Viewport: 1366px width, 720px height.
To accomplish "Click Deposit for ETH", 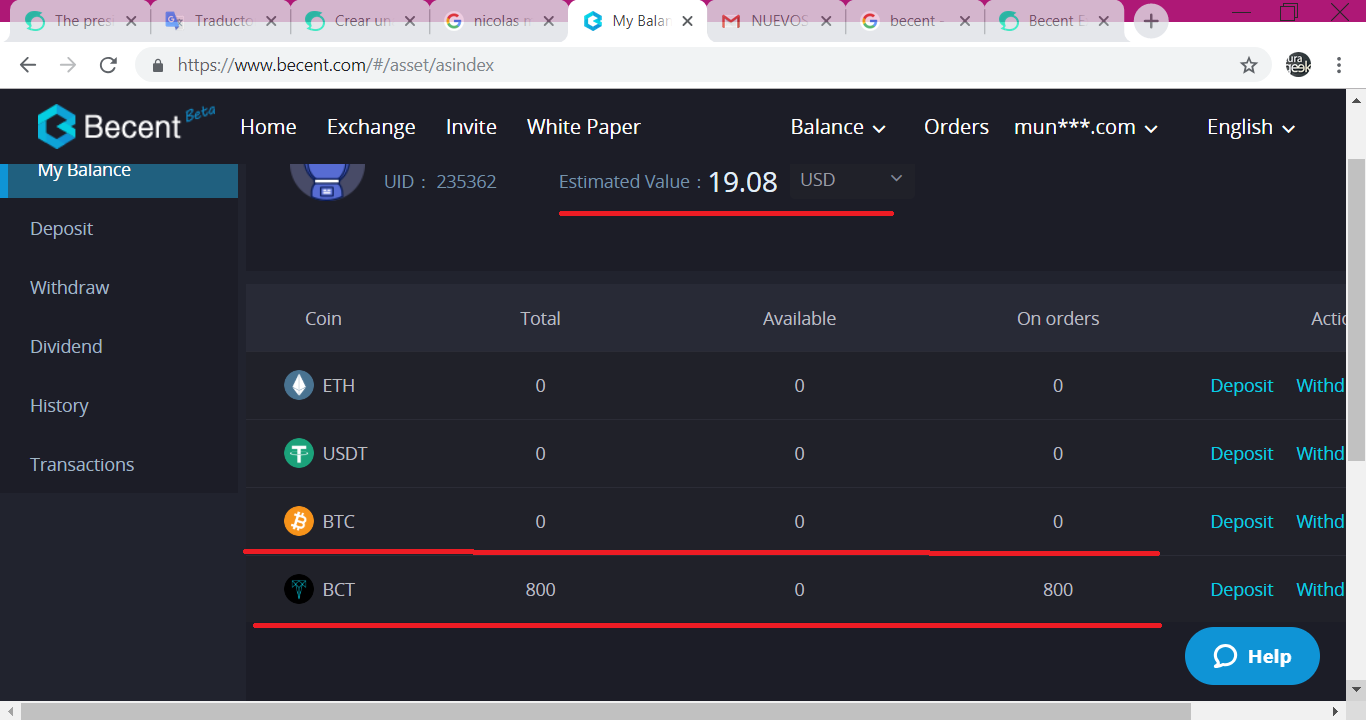I will click(1242, 386).
